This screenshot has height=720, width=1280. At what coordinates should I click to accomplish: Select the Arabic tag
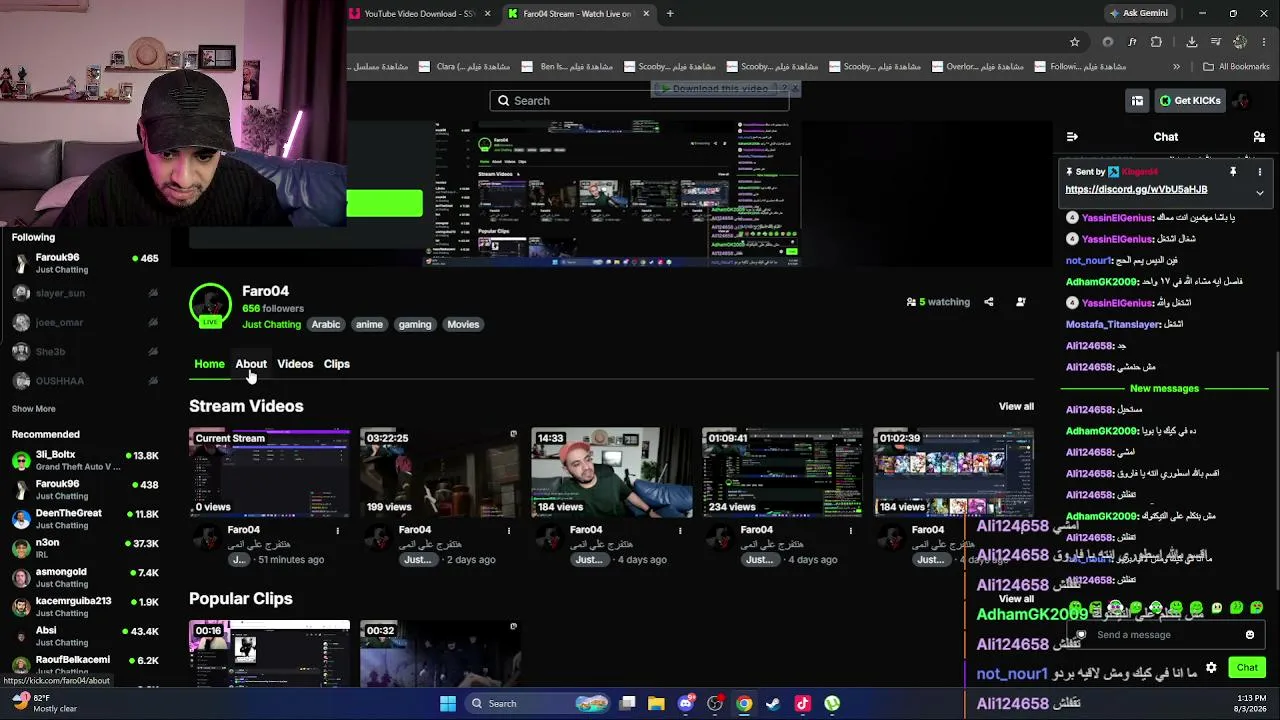pos(326,324)
